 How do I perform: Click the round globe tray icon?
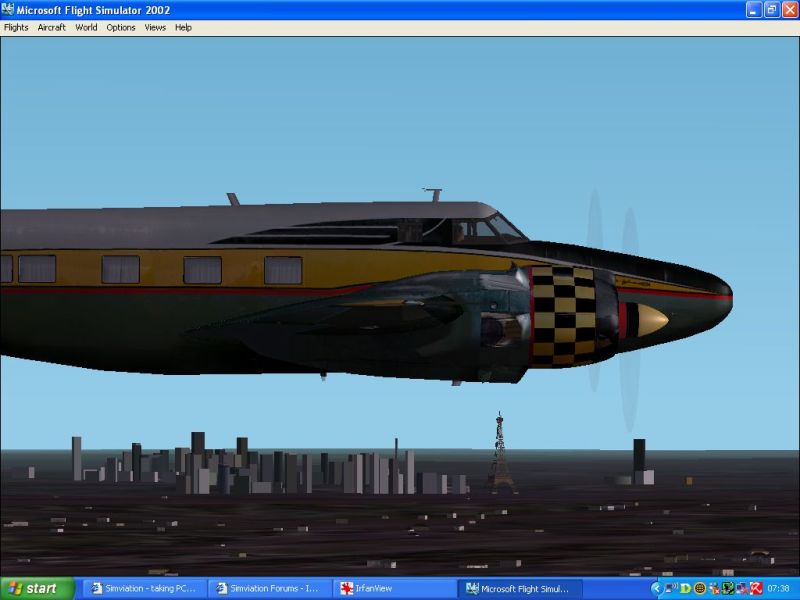click(x=700, y=589)
